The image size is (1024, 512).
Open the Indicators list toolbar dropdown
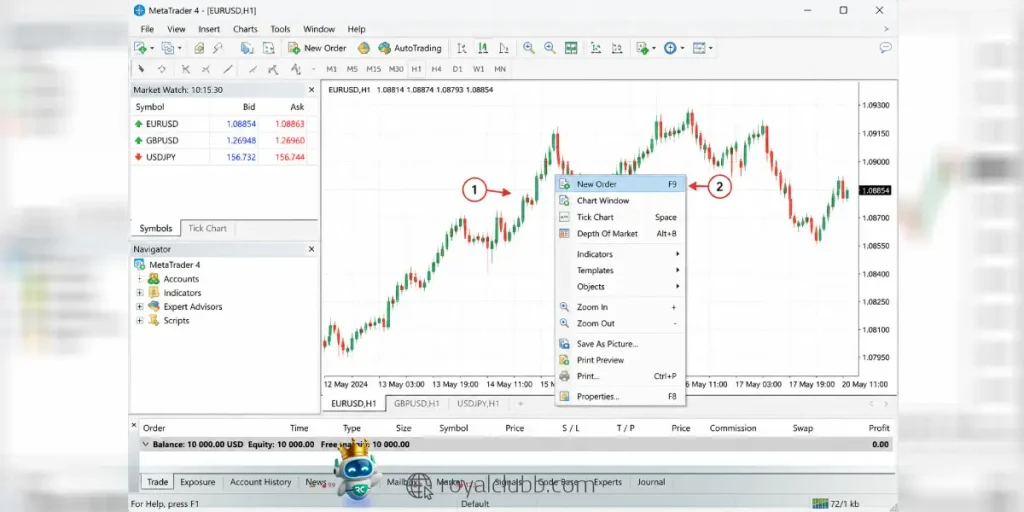[x=654, y=48]
